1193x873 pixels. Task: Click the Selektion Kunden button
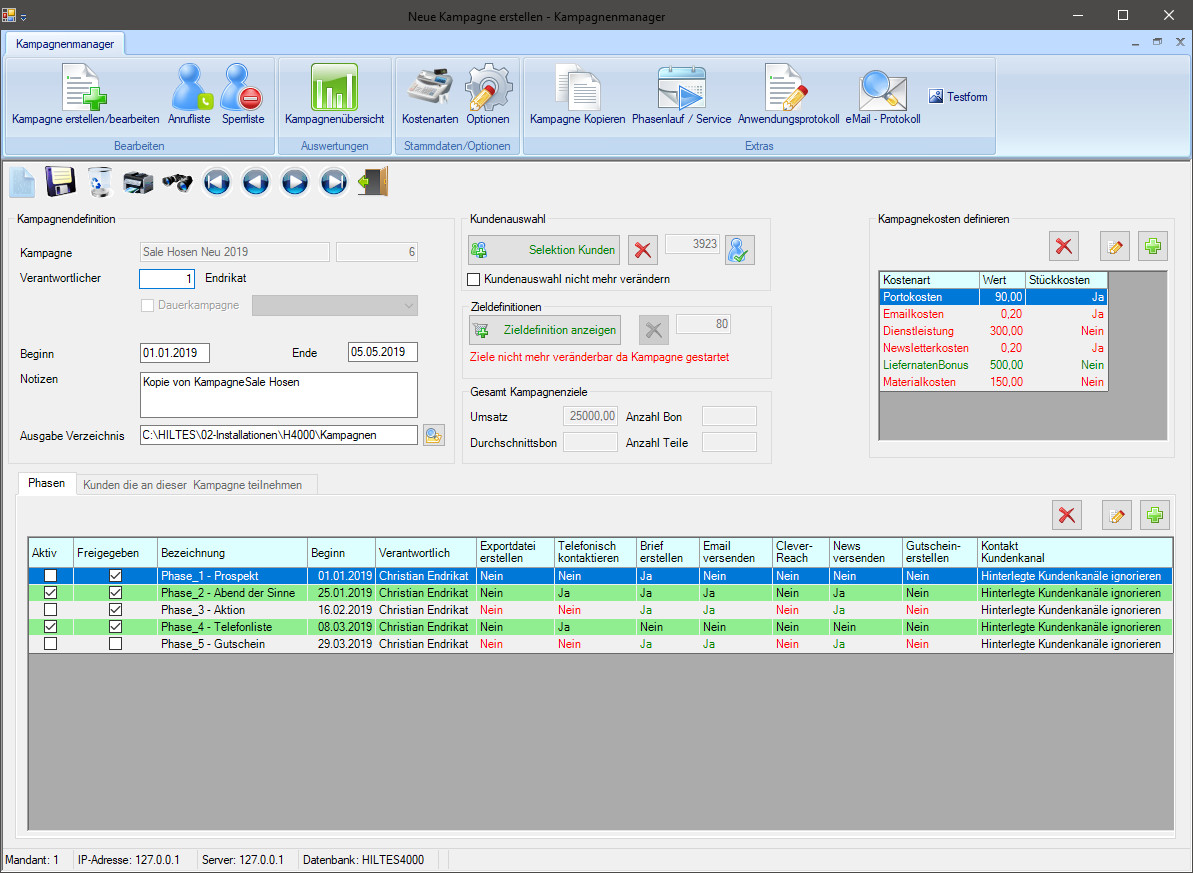pyautogui.click(x=544, y=250)
